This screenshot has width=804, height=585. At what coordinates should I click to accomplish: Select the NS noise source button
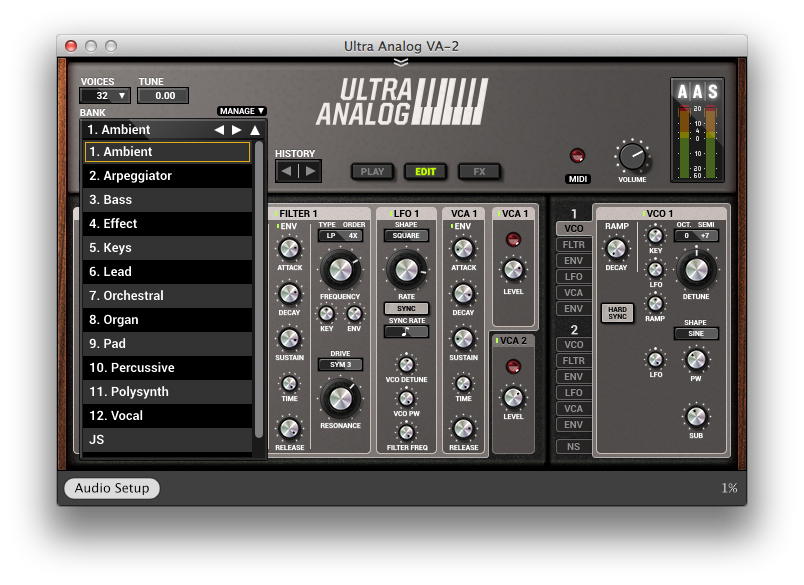[573, 447]
